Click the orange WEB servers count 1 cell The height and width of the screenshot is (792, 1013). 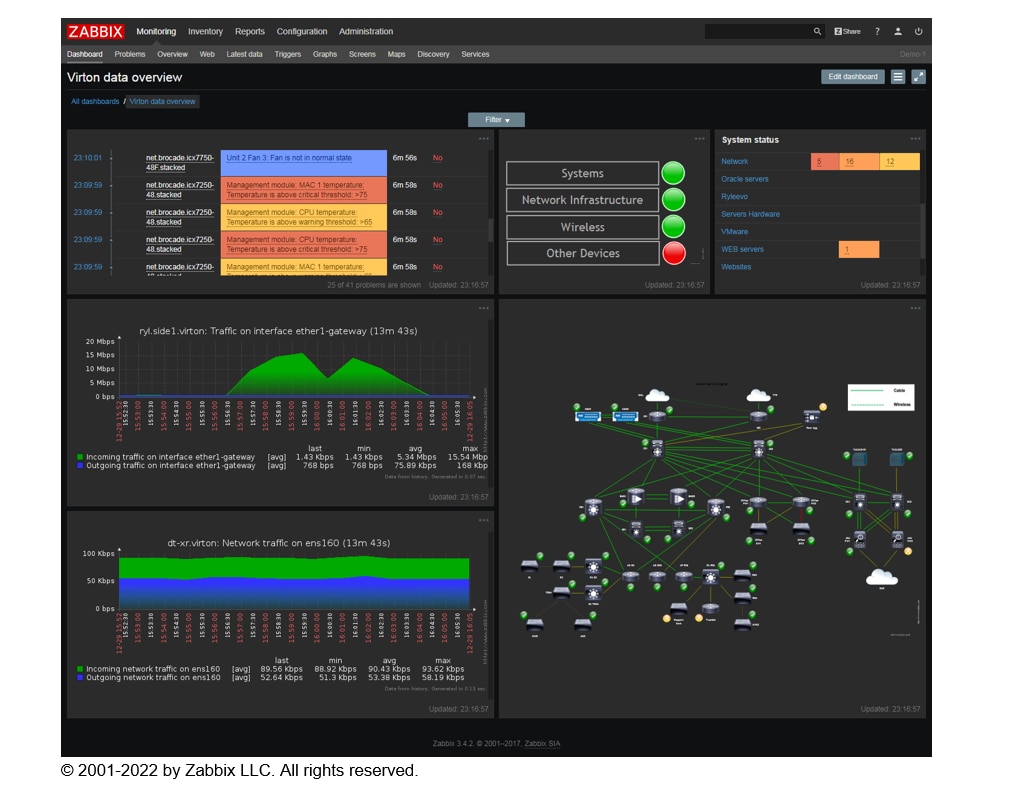(x=859, y=249)
